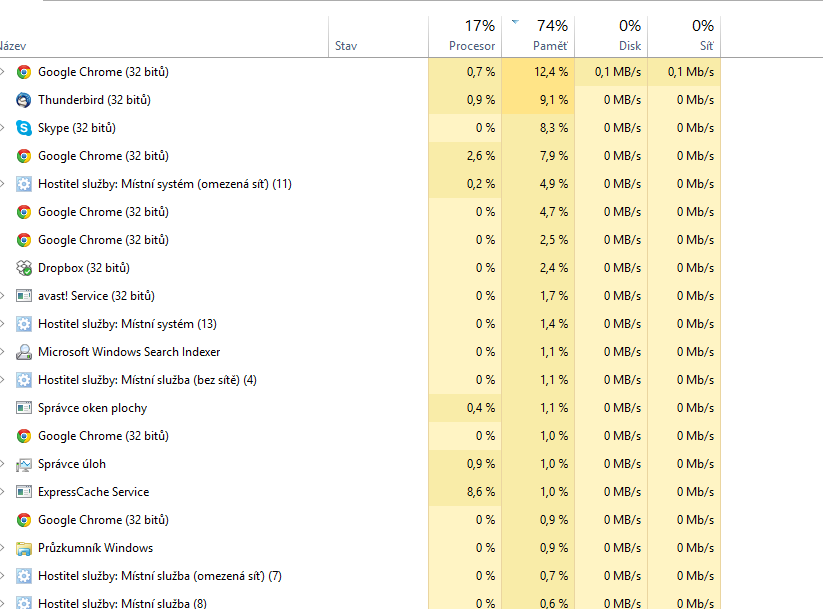Select the ExpressCache Service name text
Image resolution: width=823 pixels, height=609 pixels.
click(93, 492)
